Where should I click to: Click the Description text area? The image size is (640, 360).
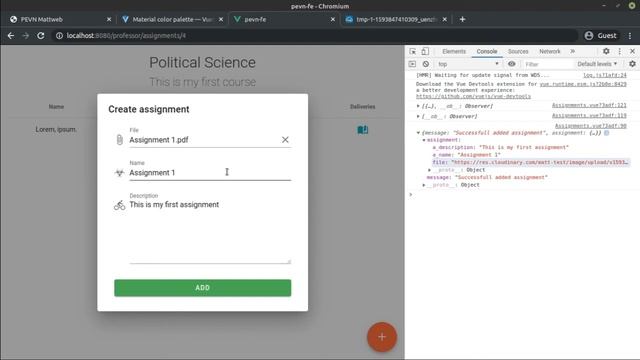210,232
